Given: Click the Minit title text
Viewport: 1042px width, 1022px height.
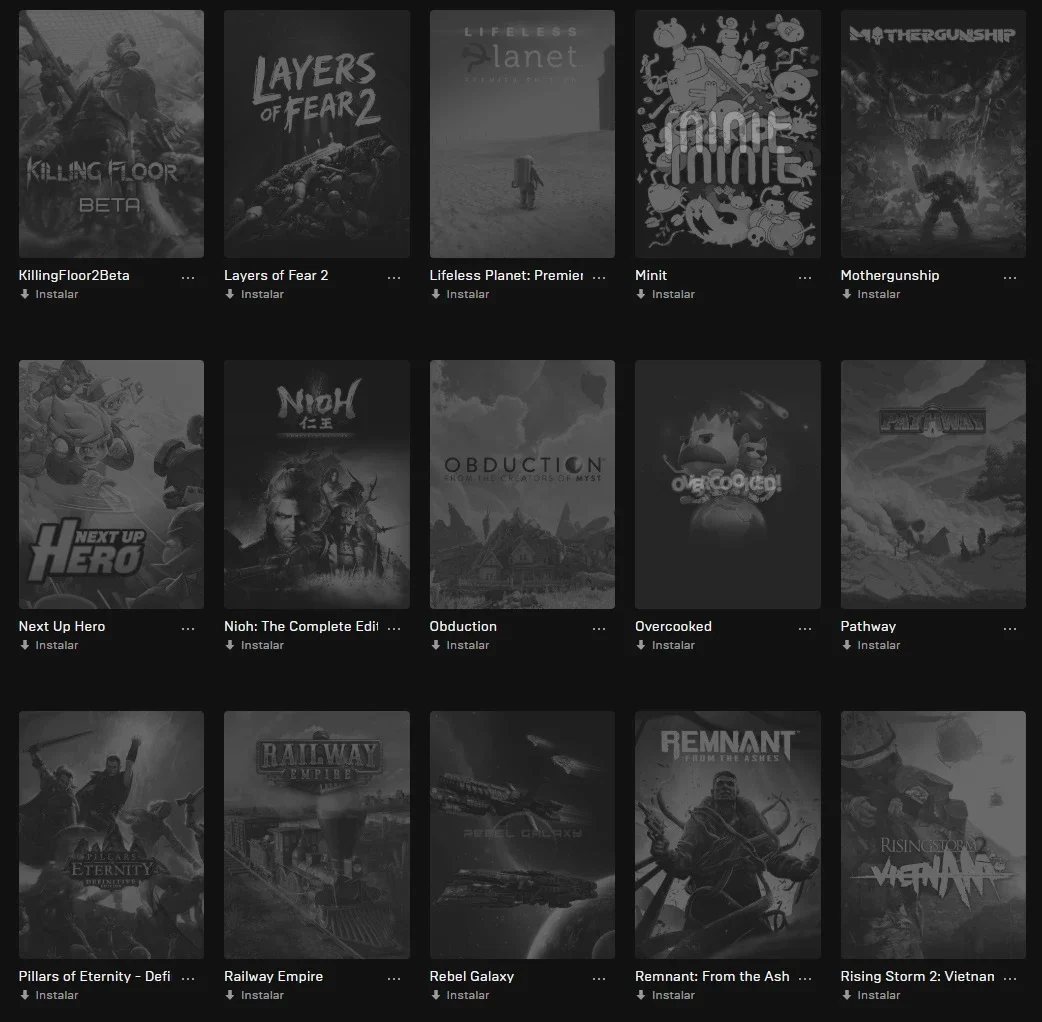Looking at the screenshot, I should 651,275.
